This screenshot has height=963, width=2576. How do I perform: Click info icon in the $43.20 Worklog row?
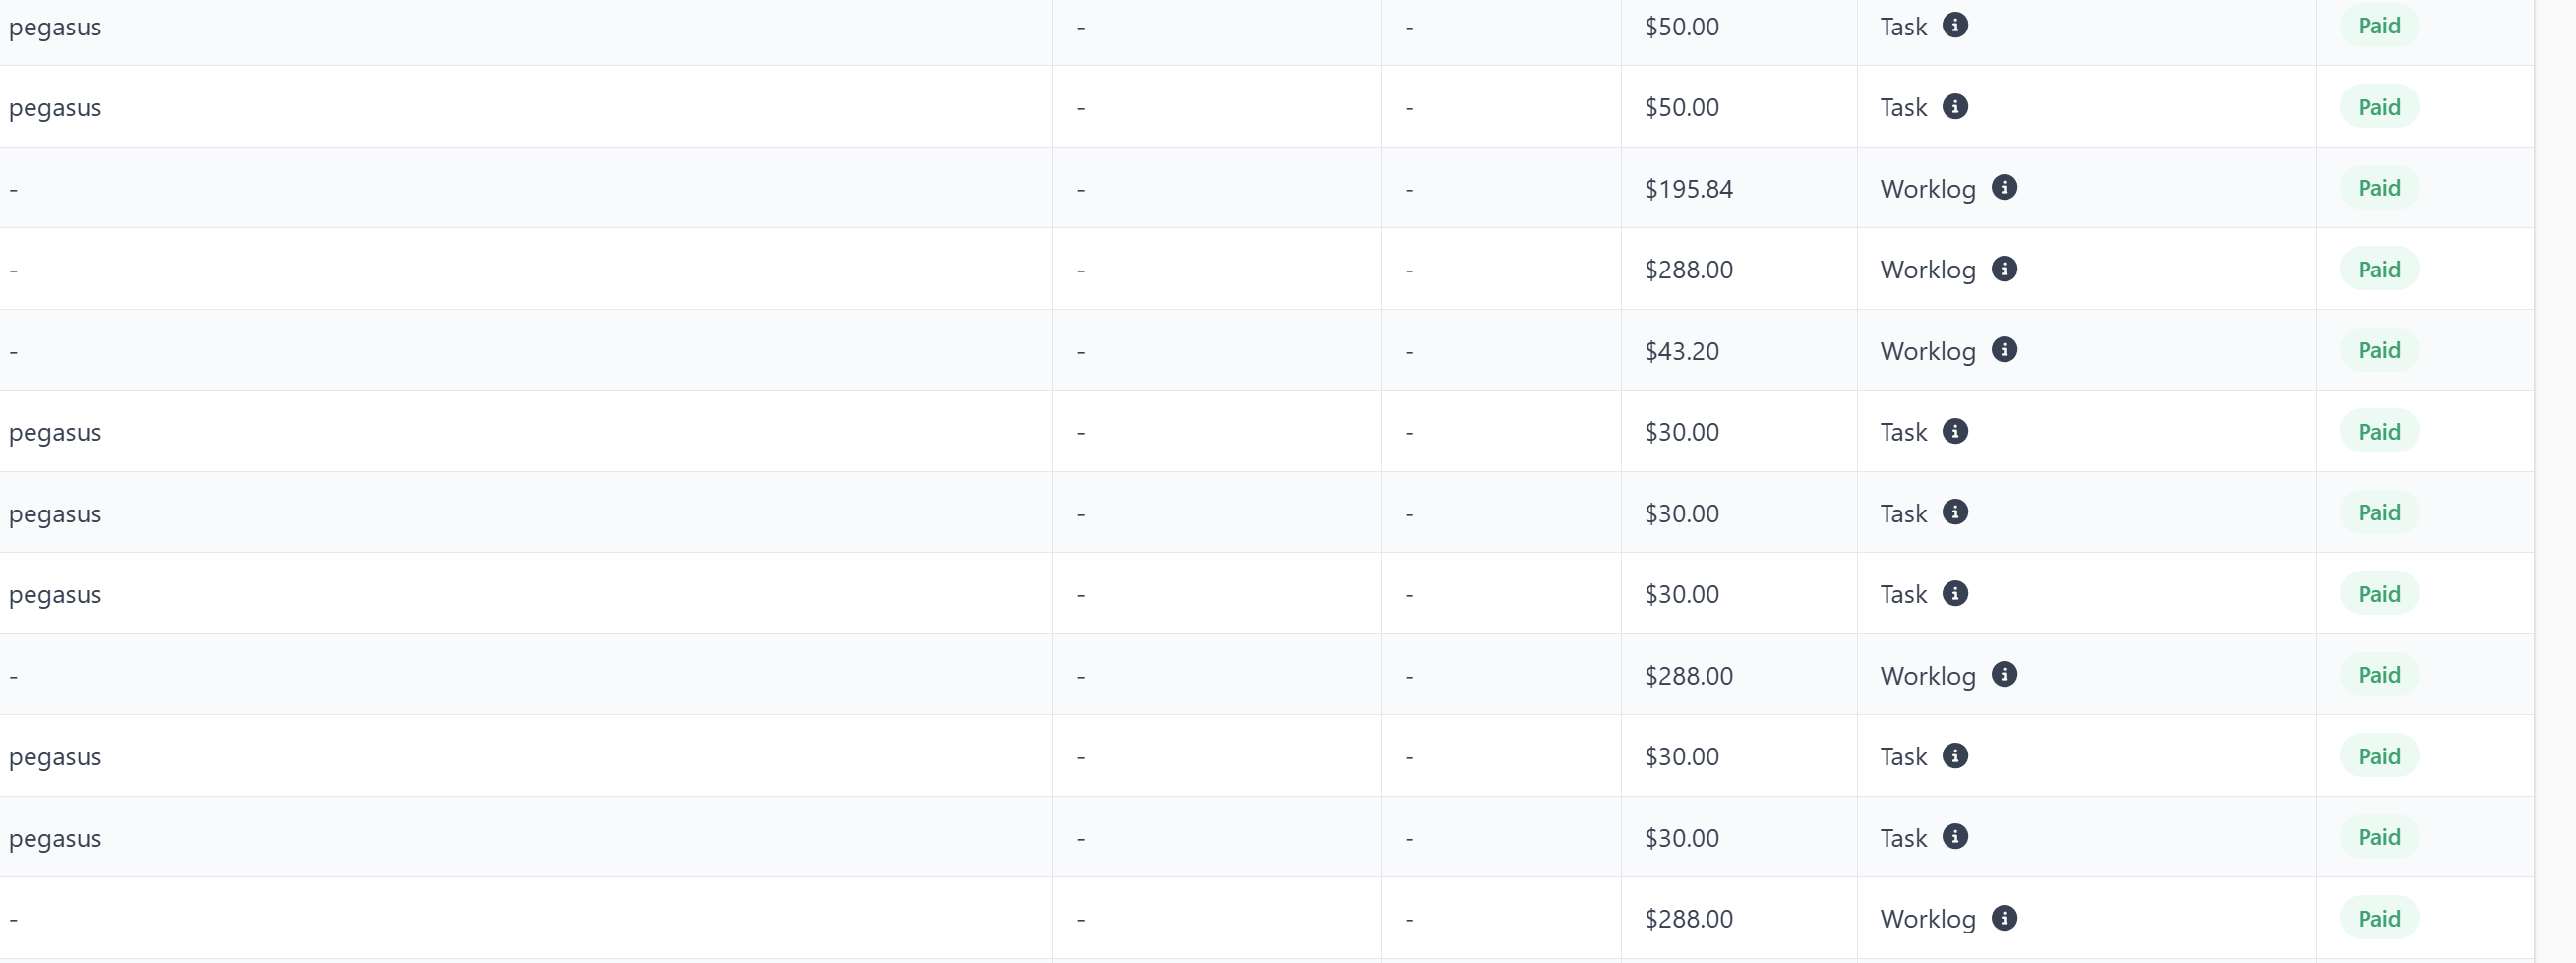pyautogui.click(x=2004, y=350)
